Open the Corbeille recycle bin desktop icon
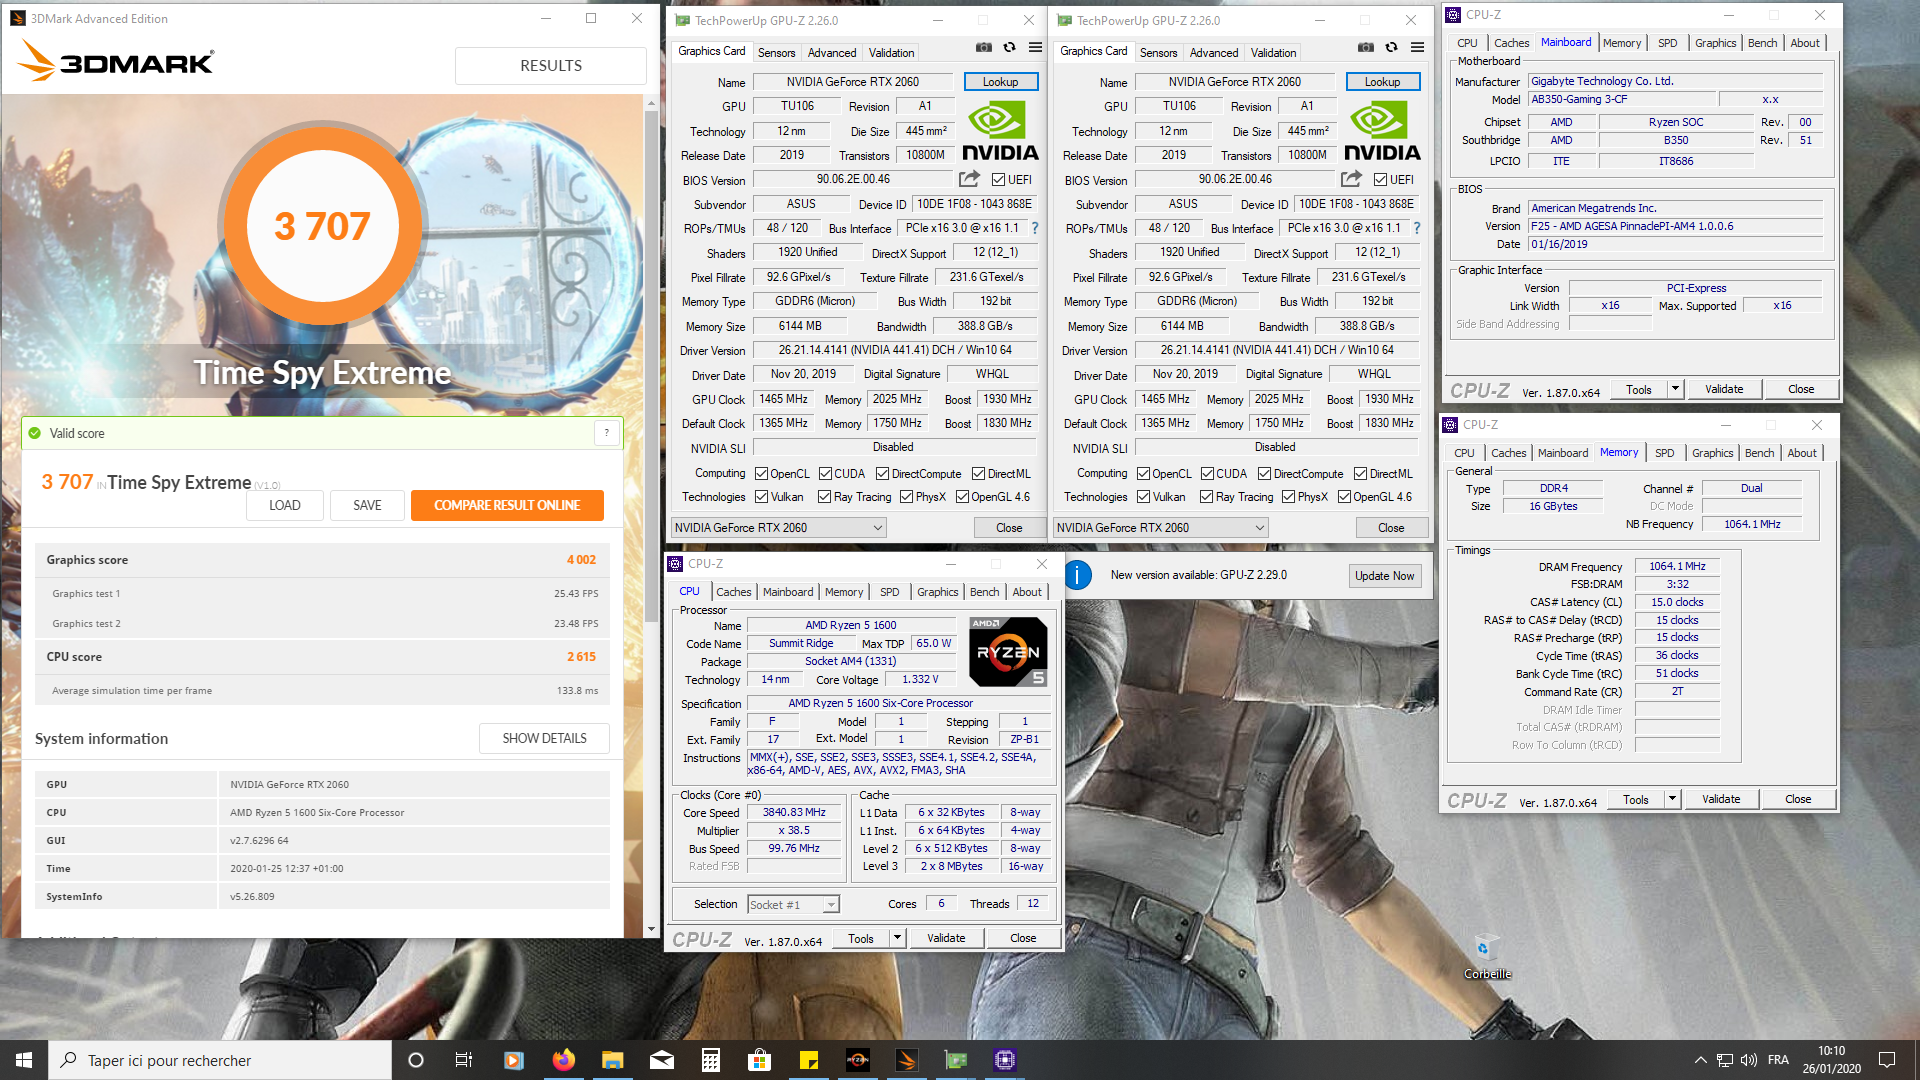 [x=1487, y=957]
